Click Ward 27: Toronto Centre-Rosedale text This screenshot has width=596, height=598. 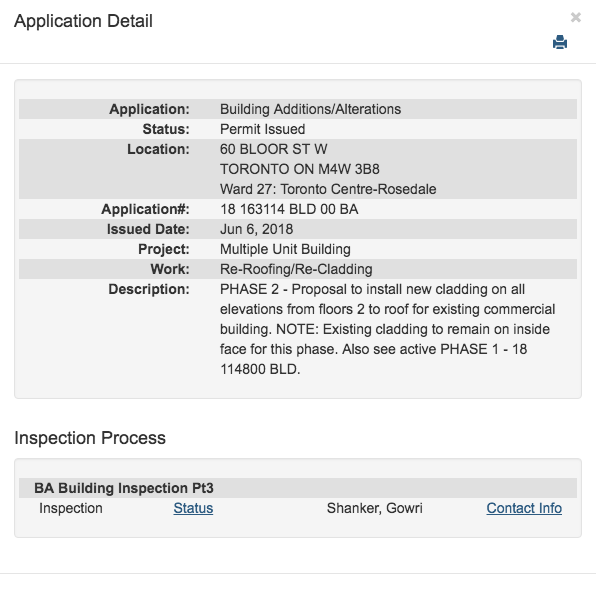328,189
